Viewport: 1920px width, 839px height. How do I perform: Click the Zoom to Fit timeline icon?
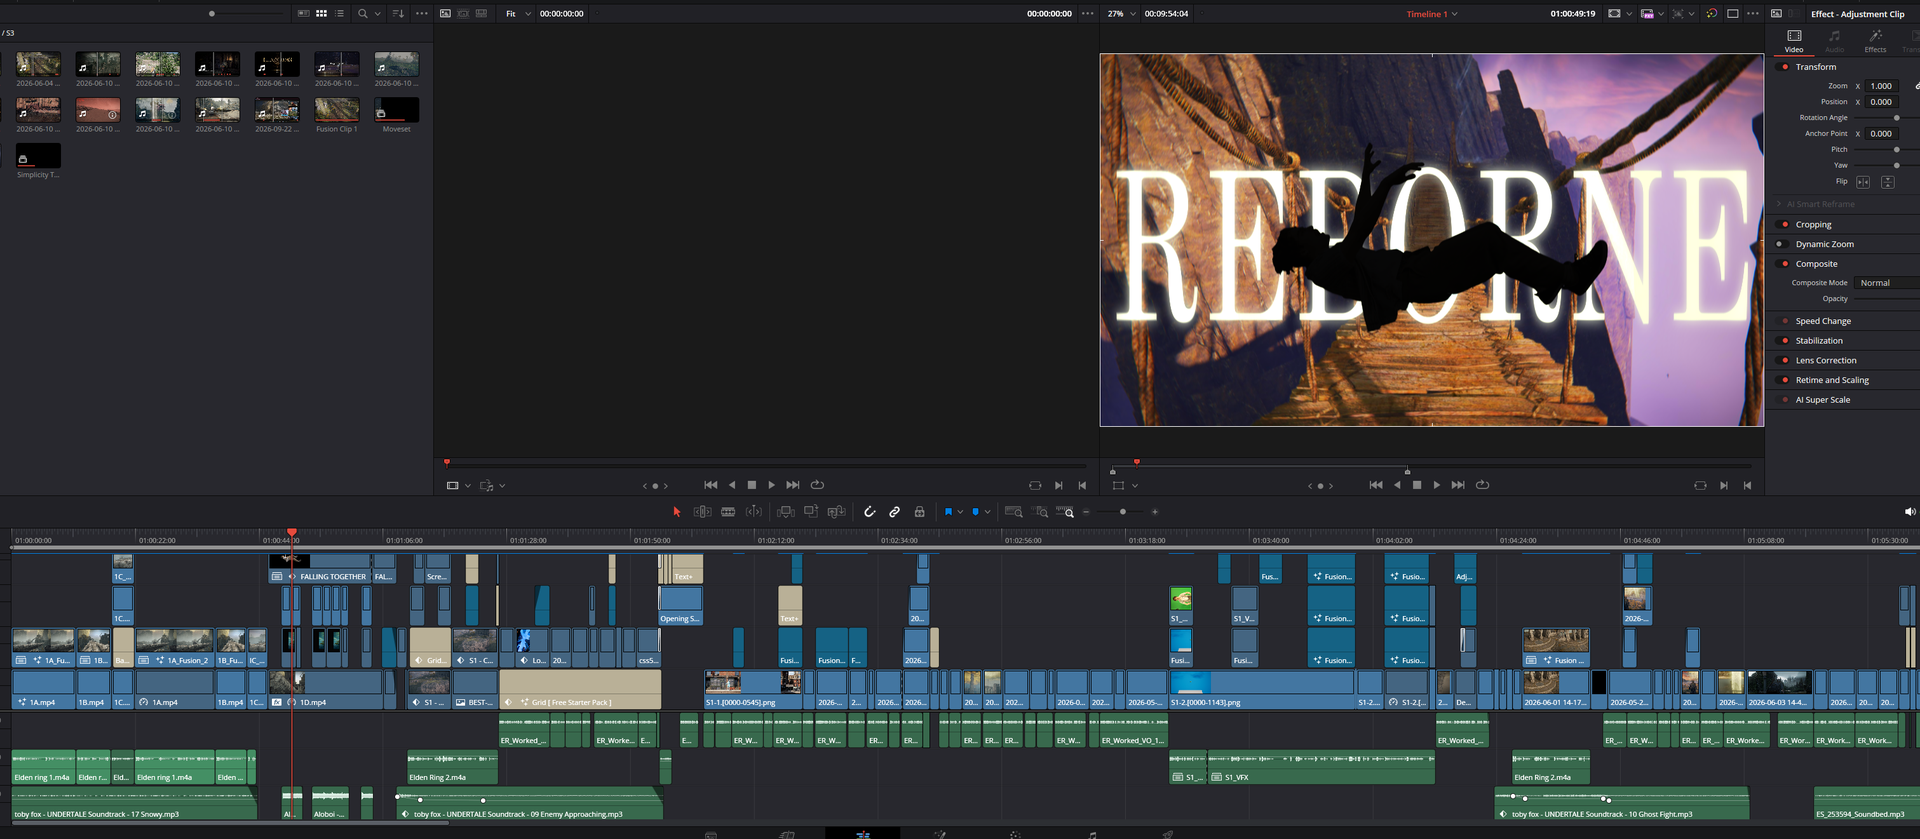coord(1013,512)
